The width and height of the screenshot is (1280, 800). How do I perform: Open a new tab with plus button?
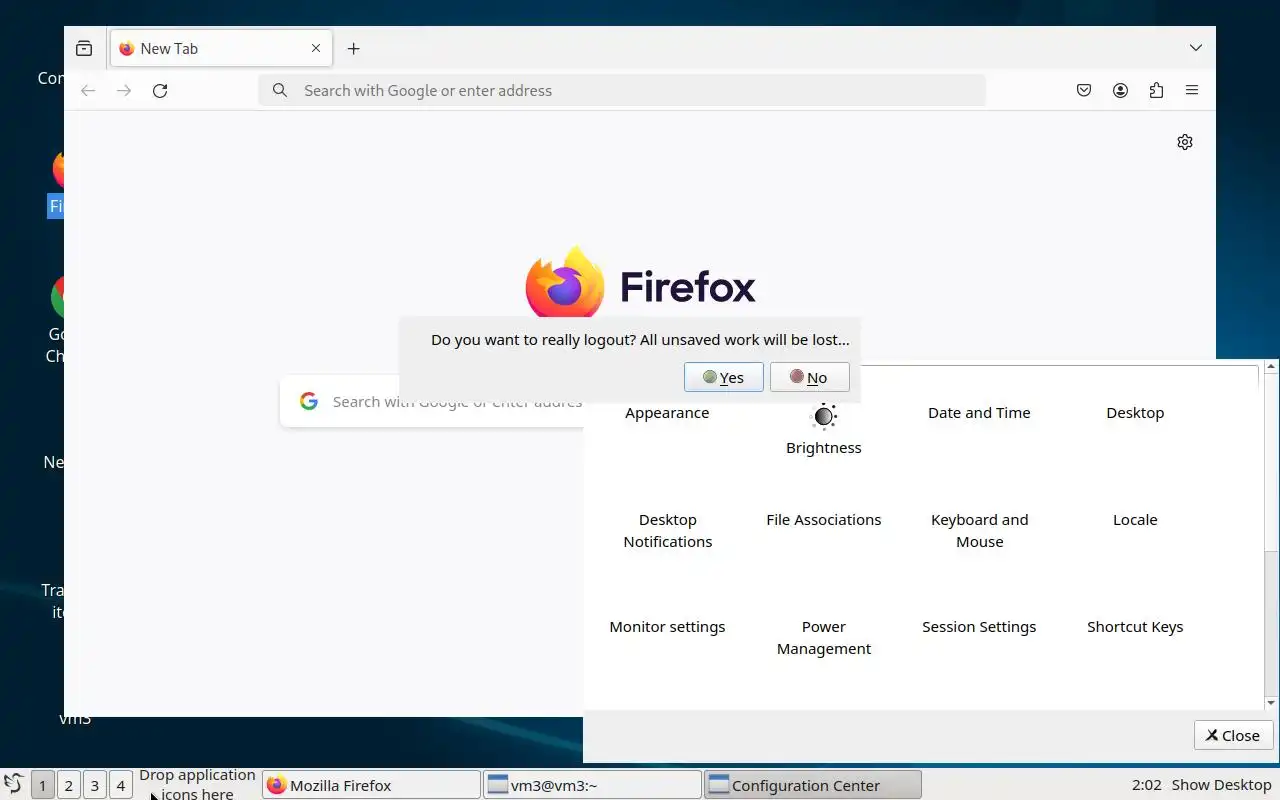(353, 48)
